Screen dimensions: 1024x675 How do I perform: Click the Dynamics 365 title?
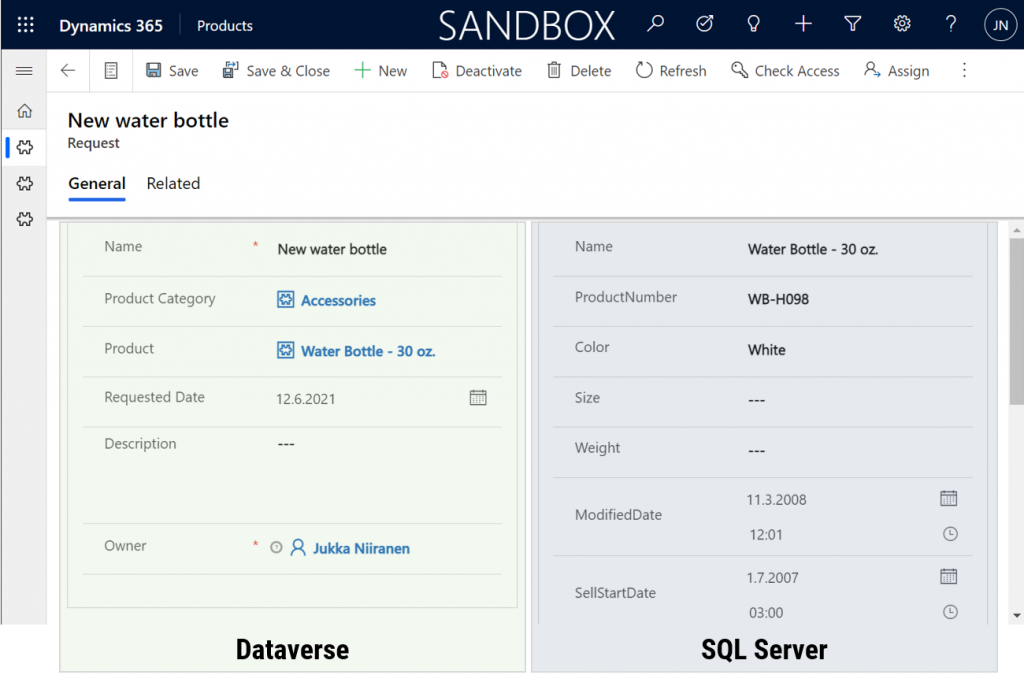[111, 25]
